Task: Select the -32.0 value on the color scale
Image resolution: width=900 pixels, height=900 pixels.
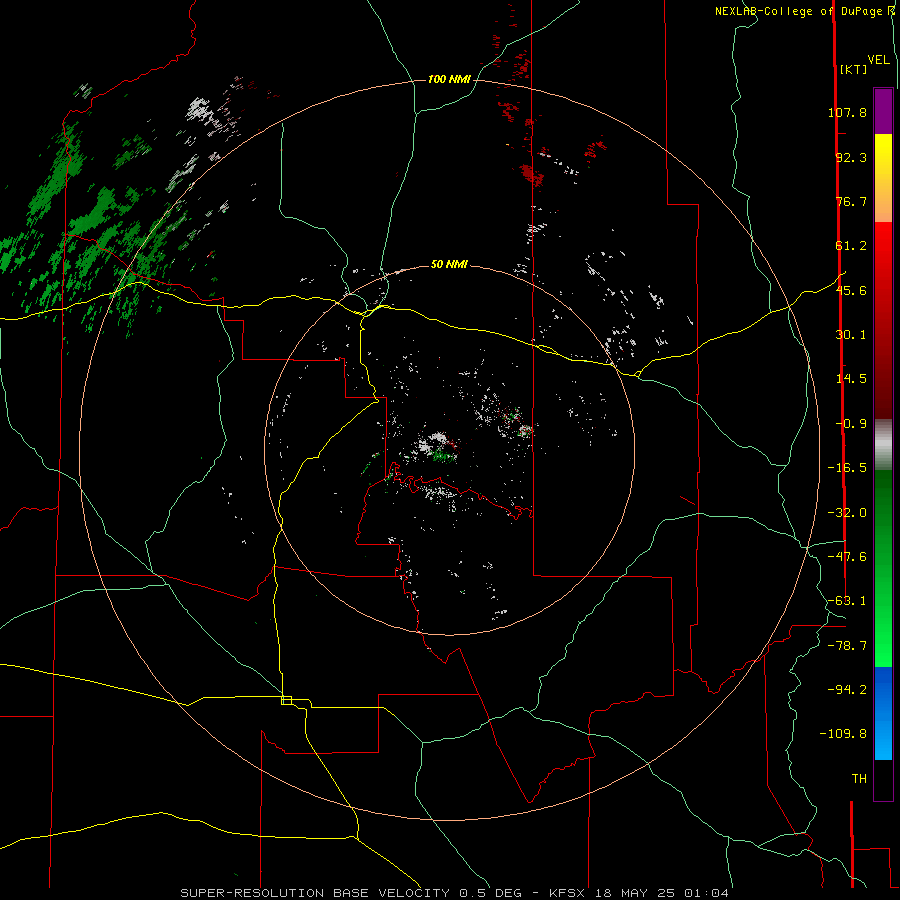Action: point(847,513)
